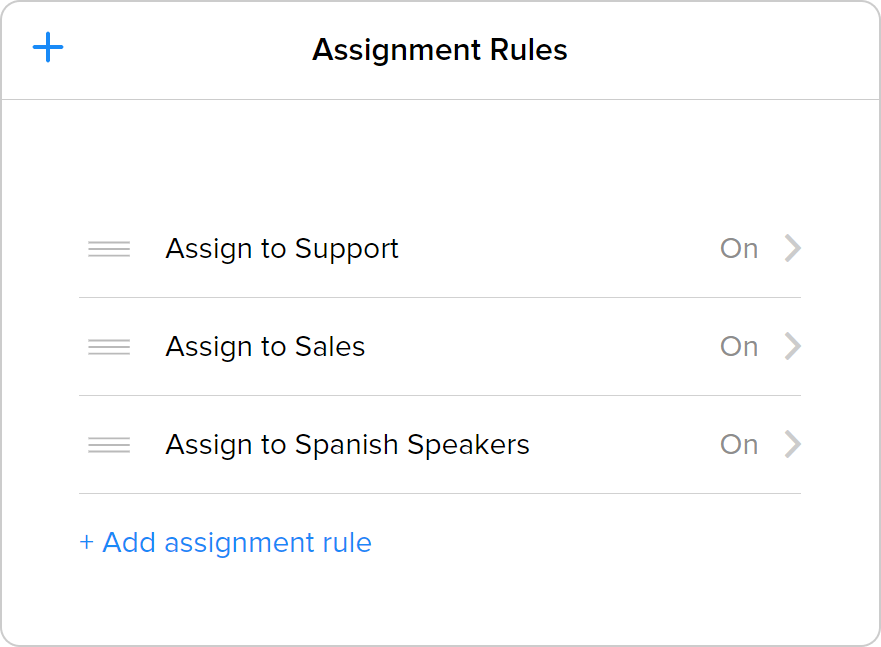The height and width of the screenshot is (647, 881).
Task: Select the On label next to Assign to Sales
Action: [x=739, y=347]
